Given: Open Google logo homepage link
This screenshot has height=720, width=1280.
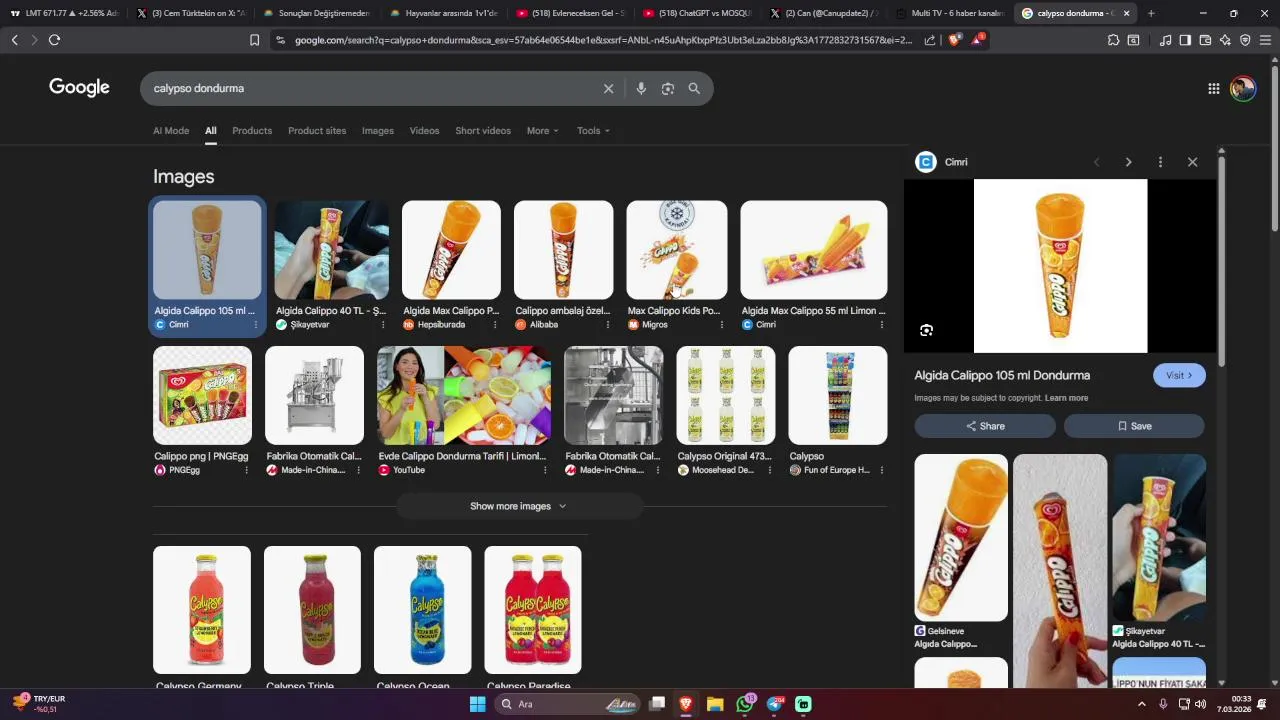Looking at the screenshot, I should (x=79, y=88).
